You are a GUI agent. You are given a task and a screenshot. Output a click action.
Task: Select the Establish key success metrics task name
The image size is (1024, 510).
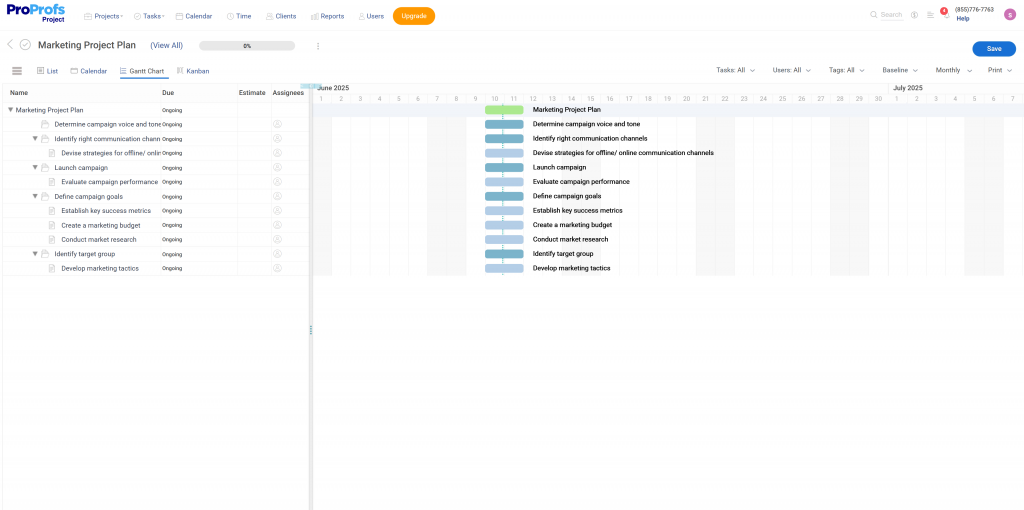click(106, 211)
